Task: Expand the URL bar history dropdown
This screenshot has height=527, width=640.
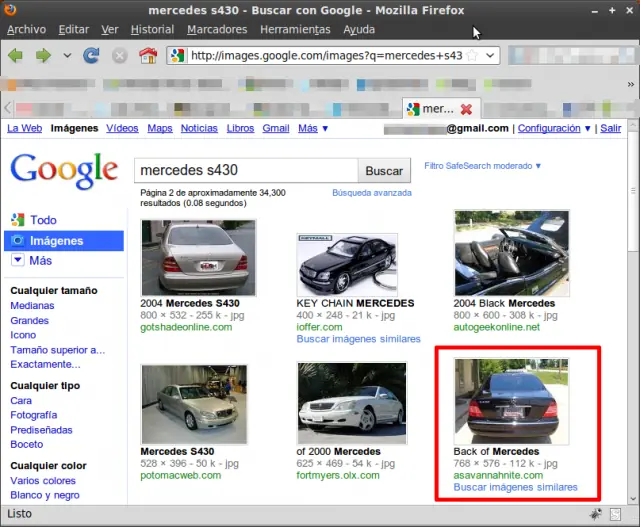Action: [x=490, y=56]
